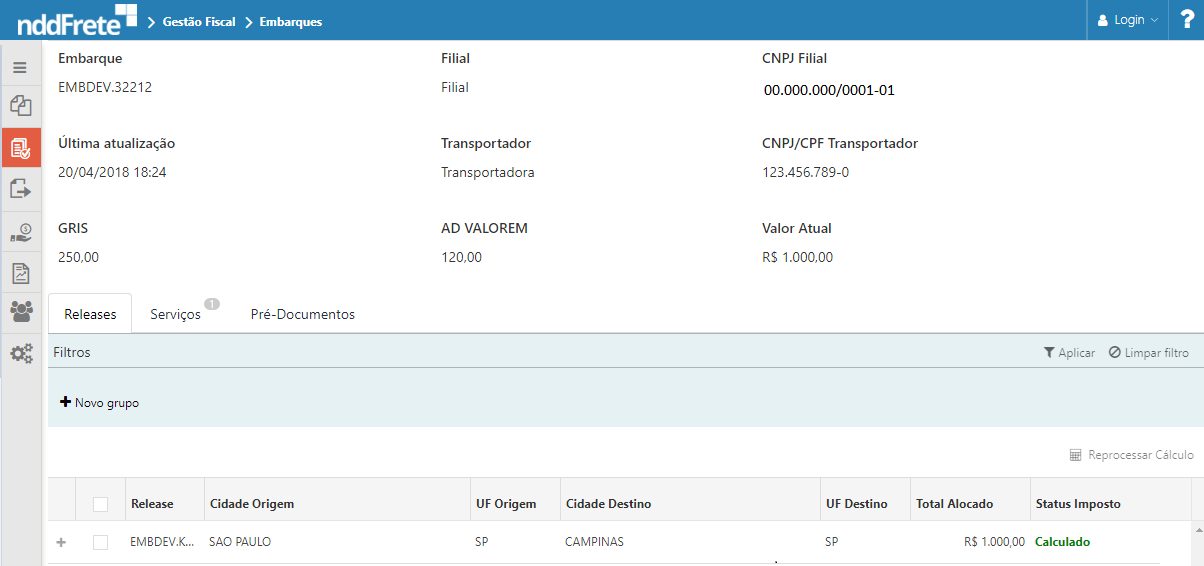The height and width of the screenshot is (566, 1204).
Task: Open the help question mark icon
Action: click(1185, 20)
